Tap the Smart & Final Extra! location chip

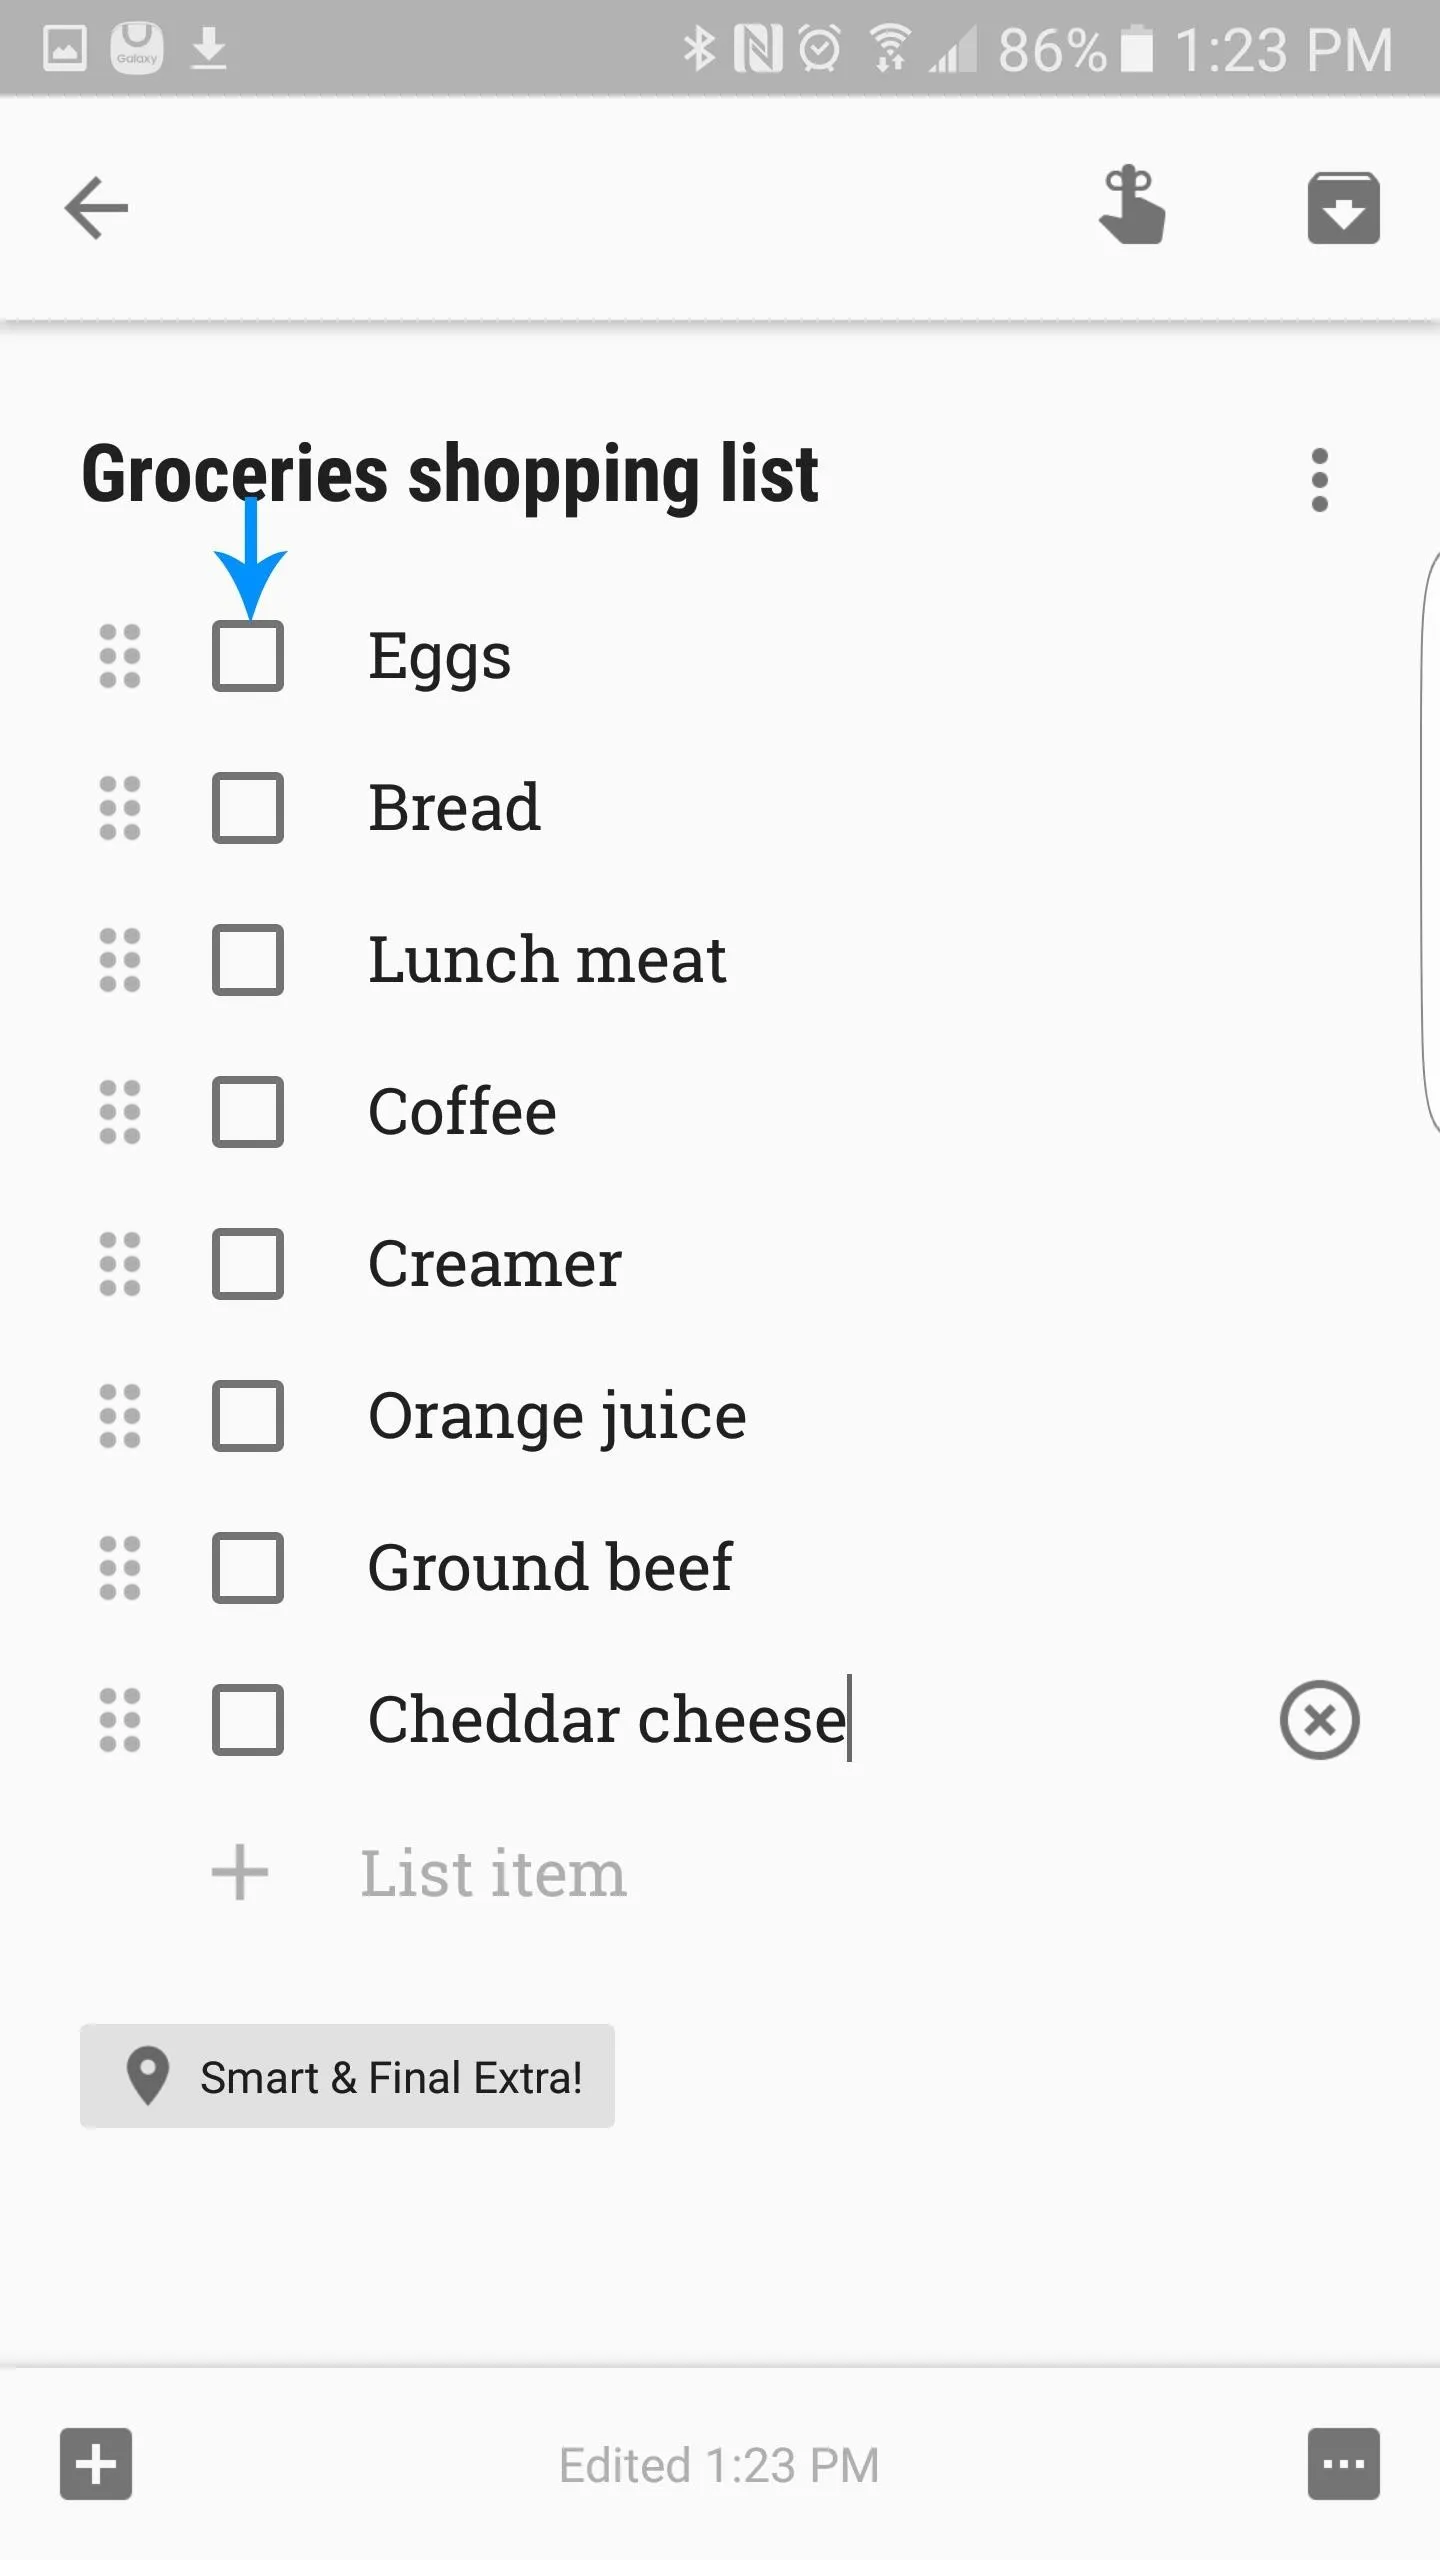347,2077
